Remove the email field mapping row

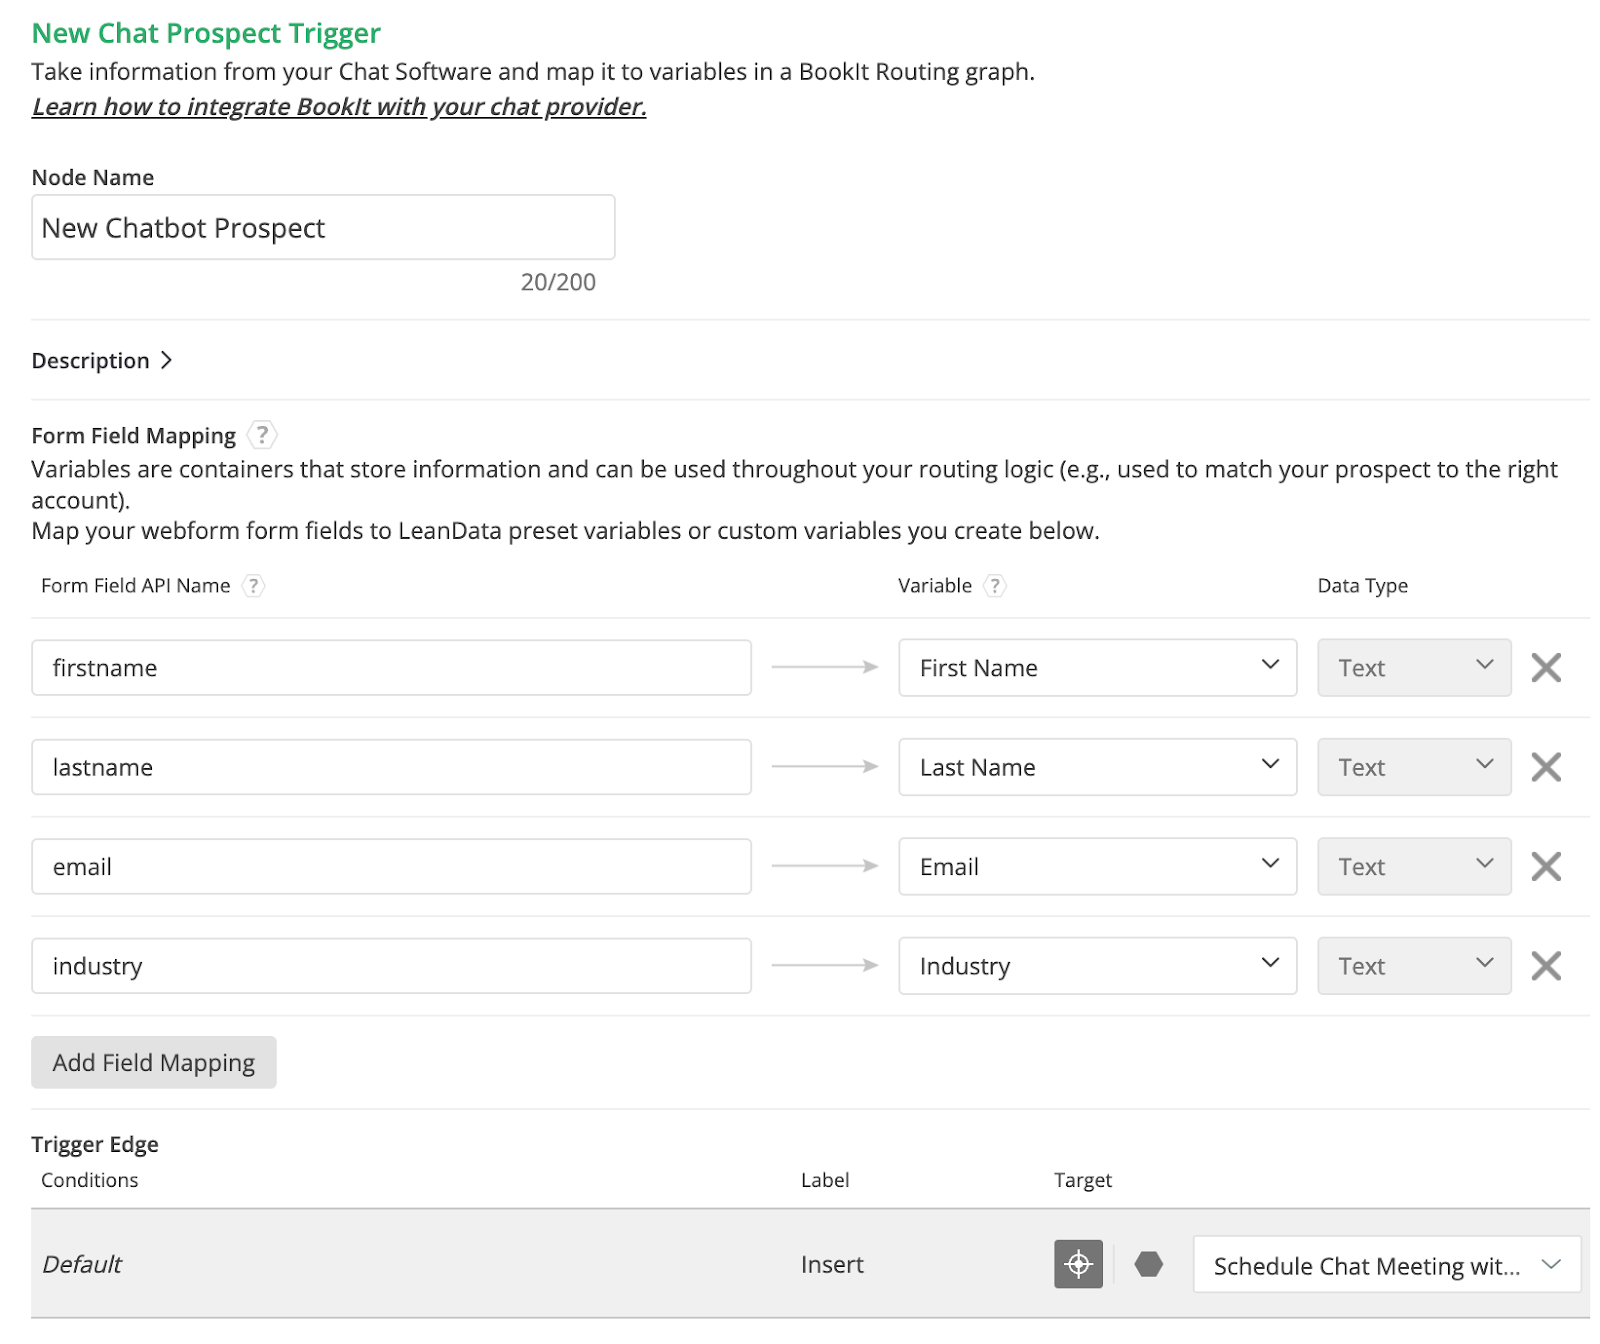[1545, 866]
